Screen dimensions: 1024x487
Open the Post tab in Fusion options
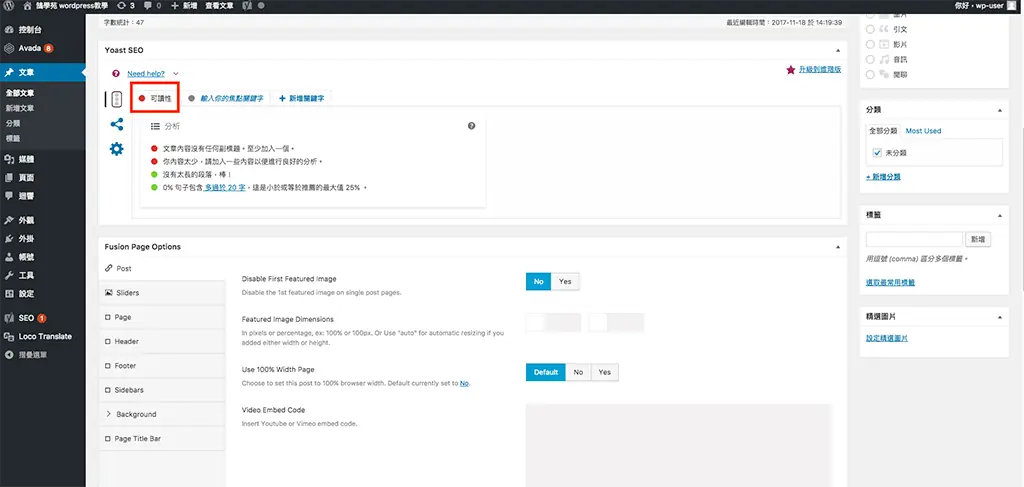162,268
